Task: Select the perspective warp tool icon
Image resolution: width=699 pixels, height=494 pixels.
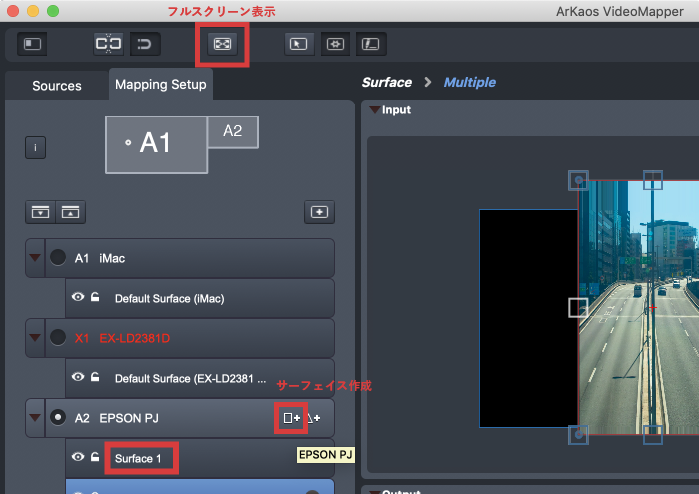Action: 371,44
